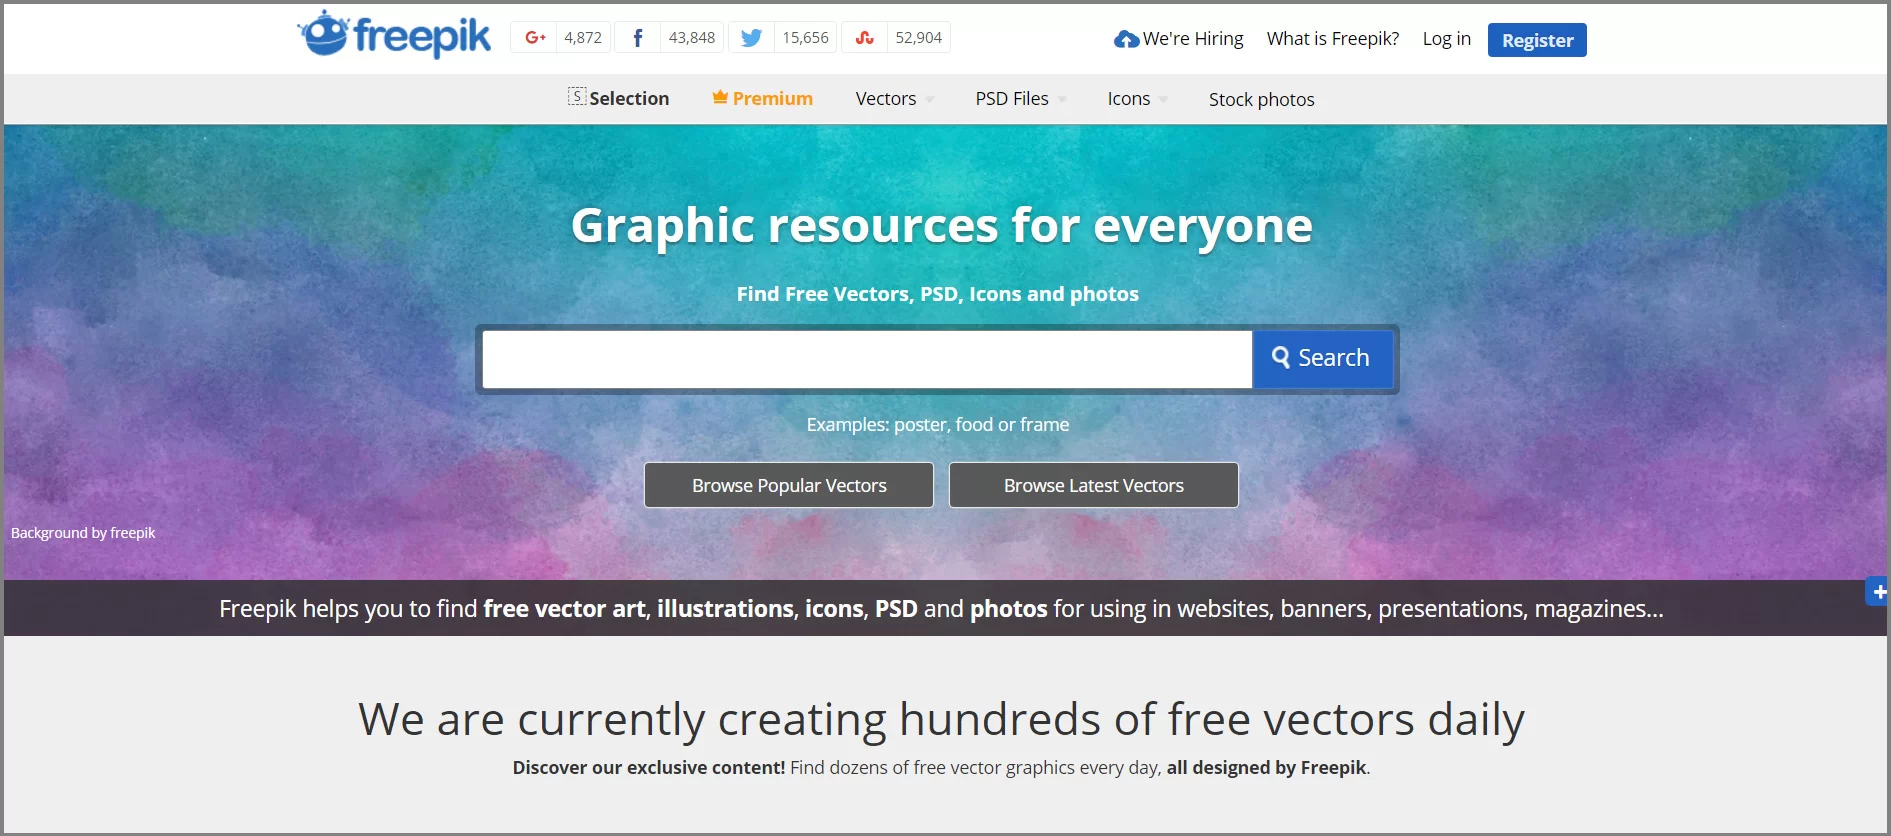The image size is (1891, 836).
Task: Click 'Find Free Vectors, PSD, Icons and photos' text
Action: 938,294
